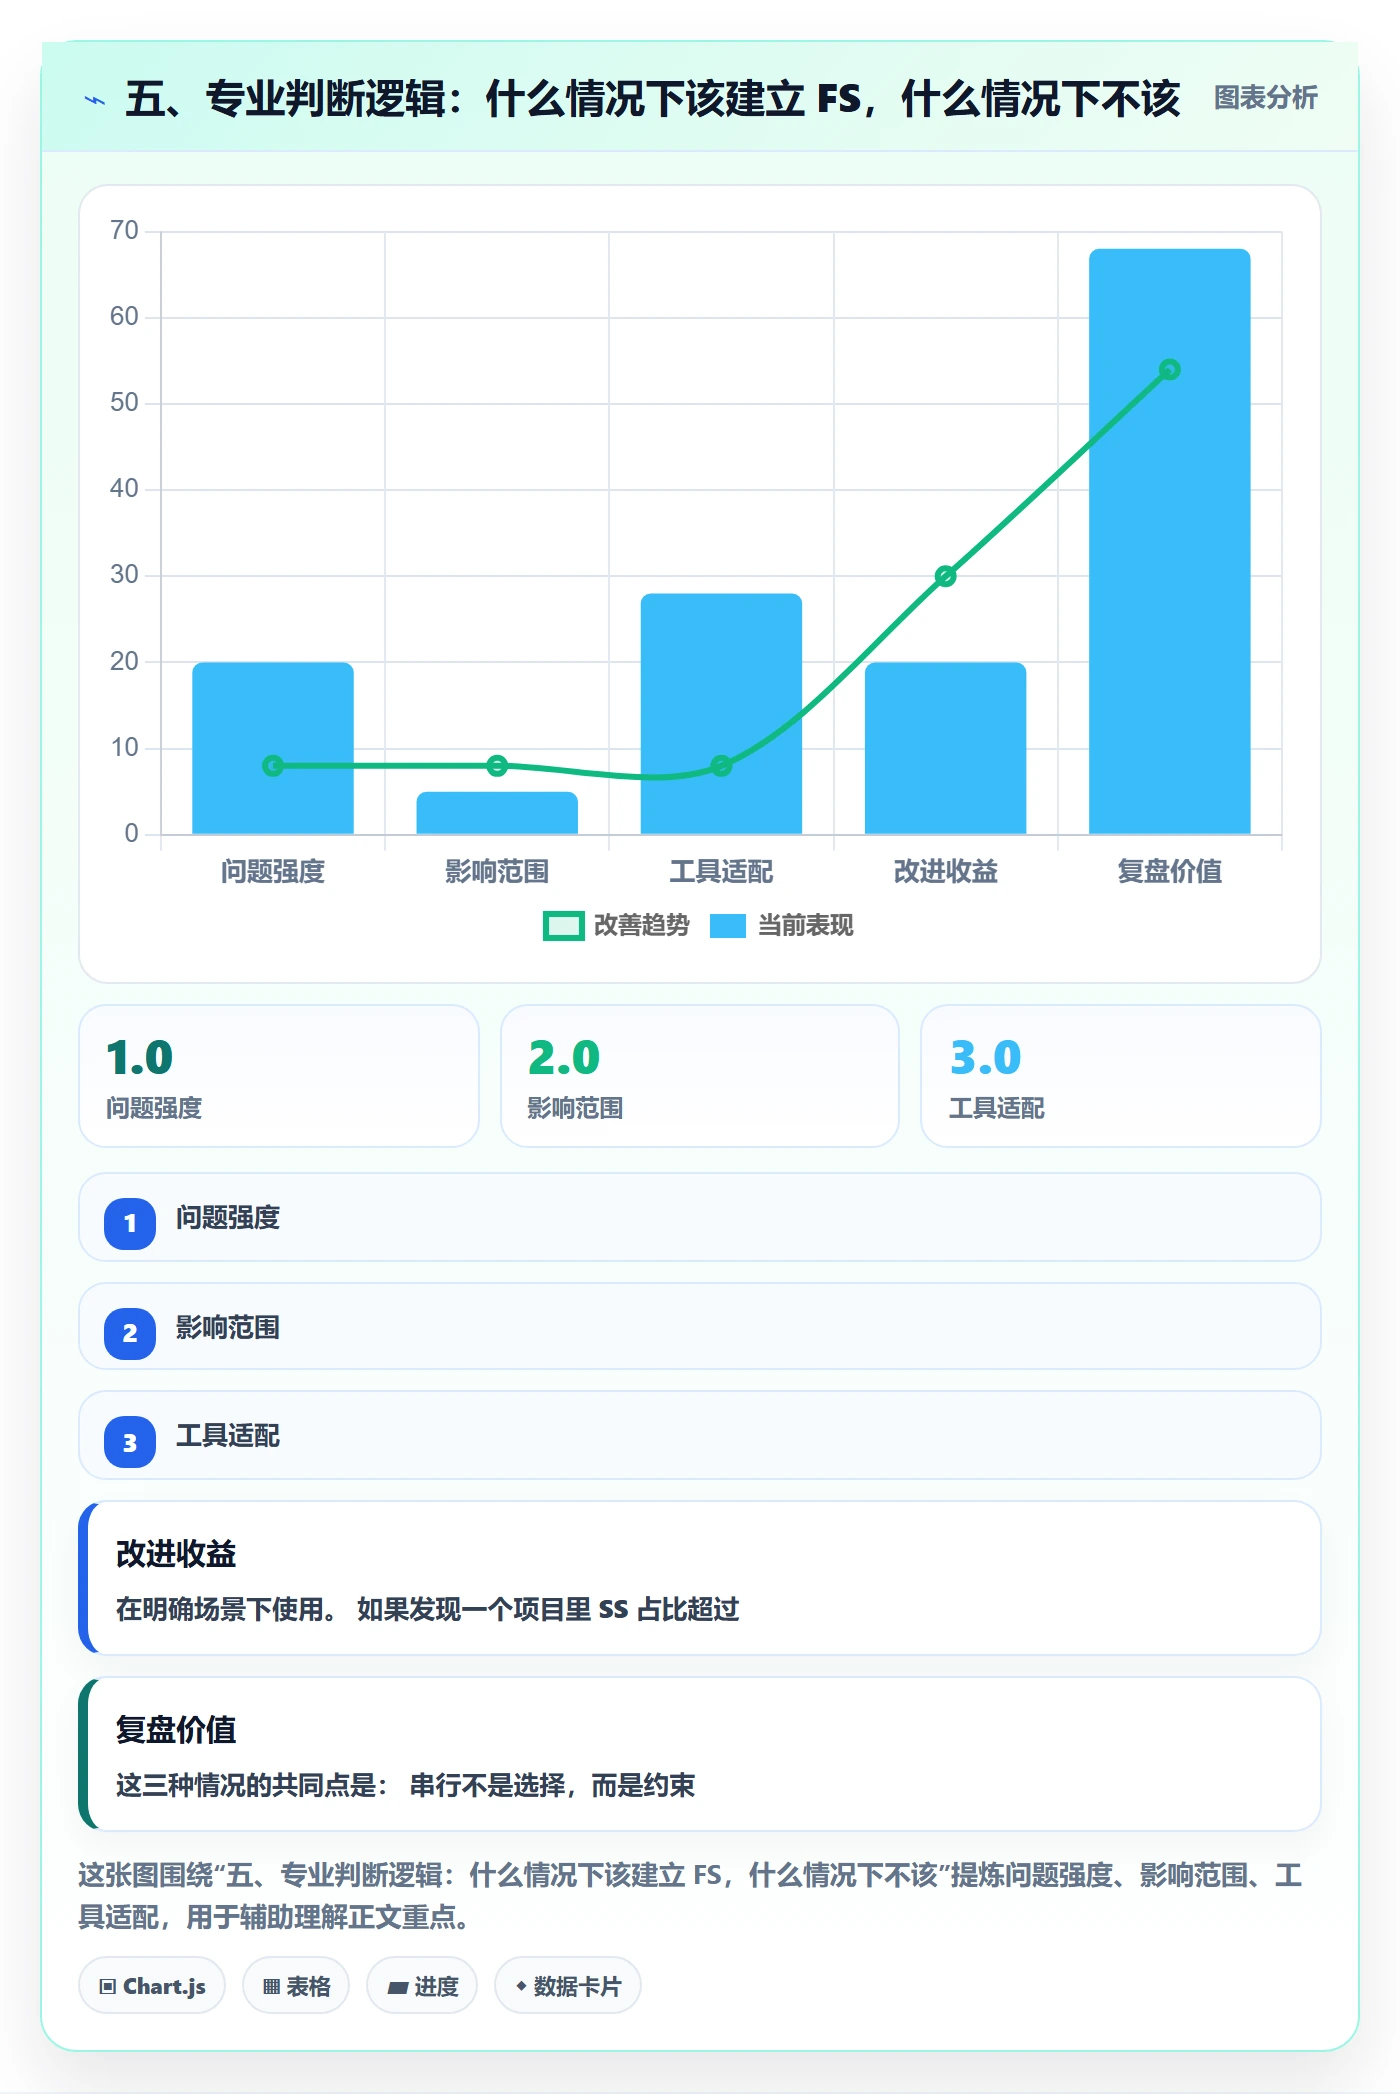Click the green line point on the 工具适配 bar
1400x2094 pixels.
(721, 766)
